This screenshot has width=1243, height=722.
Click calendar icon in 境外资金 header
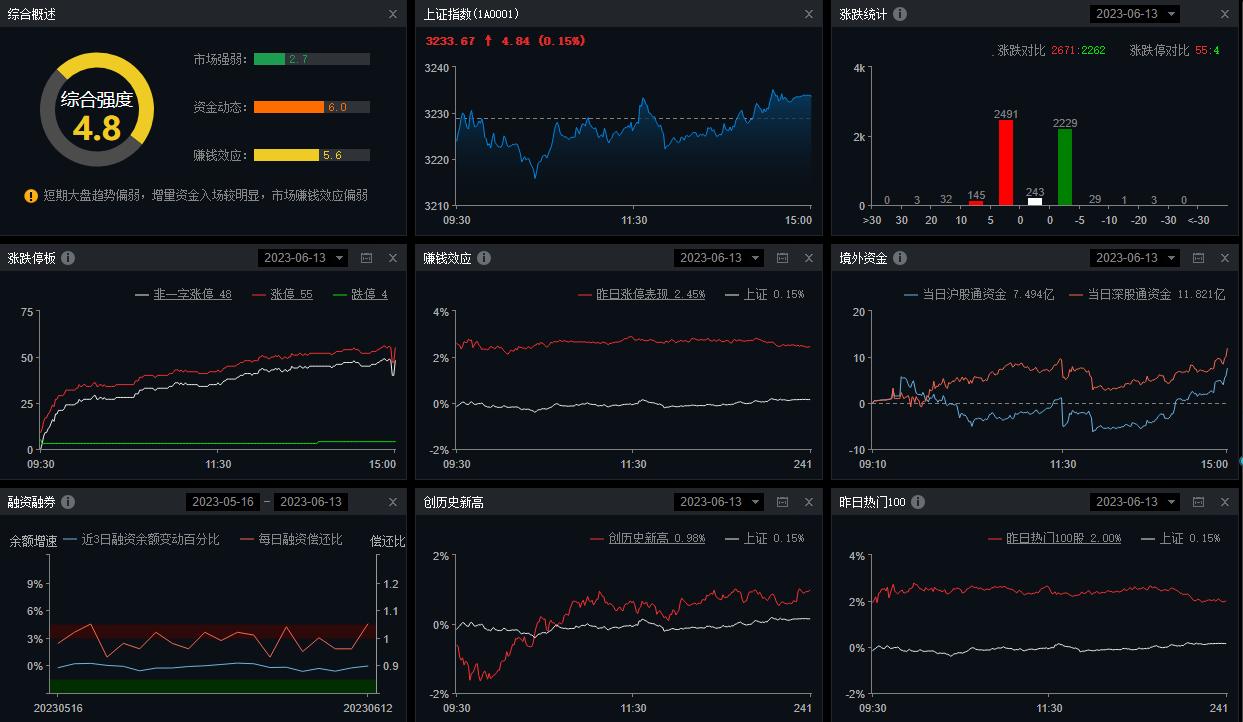point(1198,258)
